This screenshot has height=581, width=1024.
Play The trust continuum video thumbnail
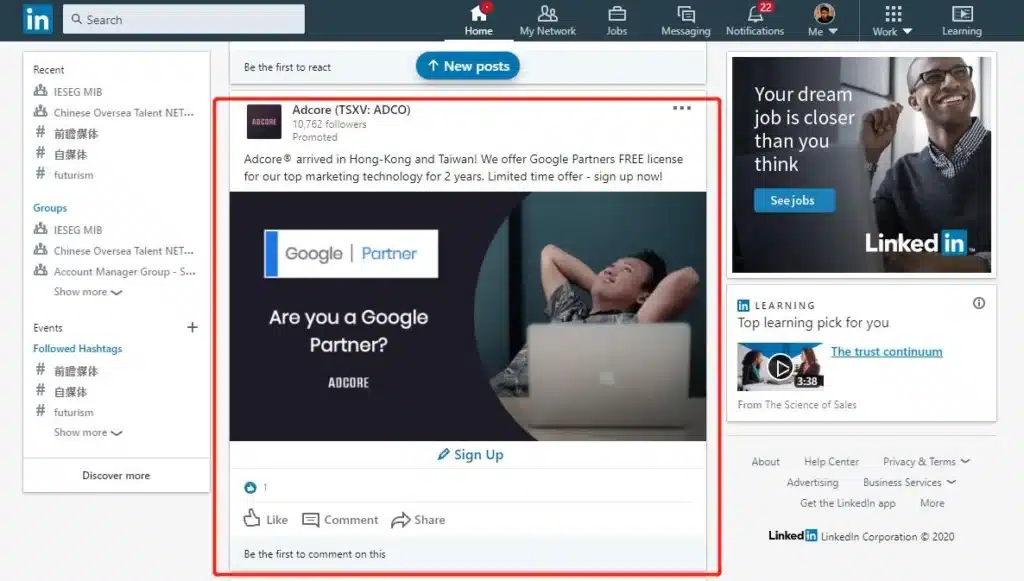[x=780, y=367]
